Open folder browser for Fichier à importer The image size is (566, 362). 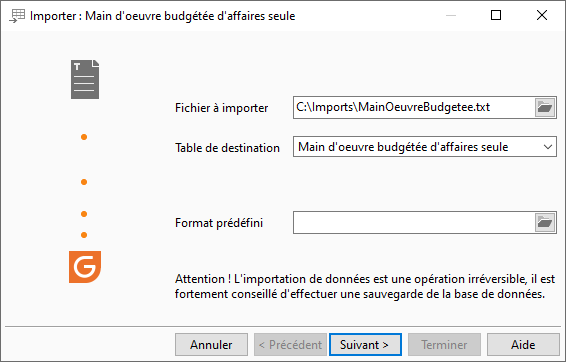(x=545, y=107)
